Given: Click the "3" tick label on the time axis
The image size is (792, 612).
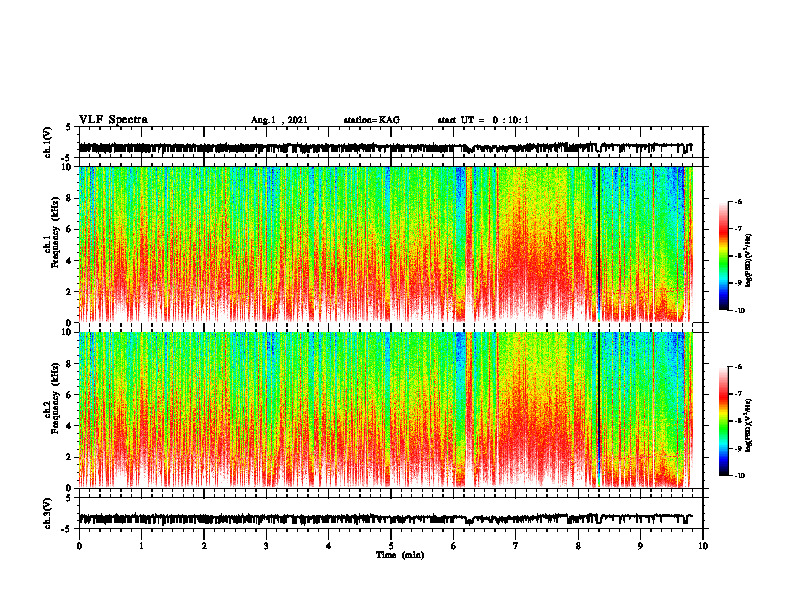Looking at the screenshot, I should point(266,546).
